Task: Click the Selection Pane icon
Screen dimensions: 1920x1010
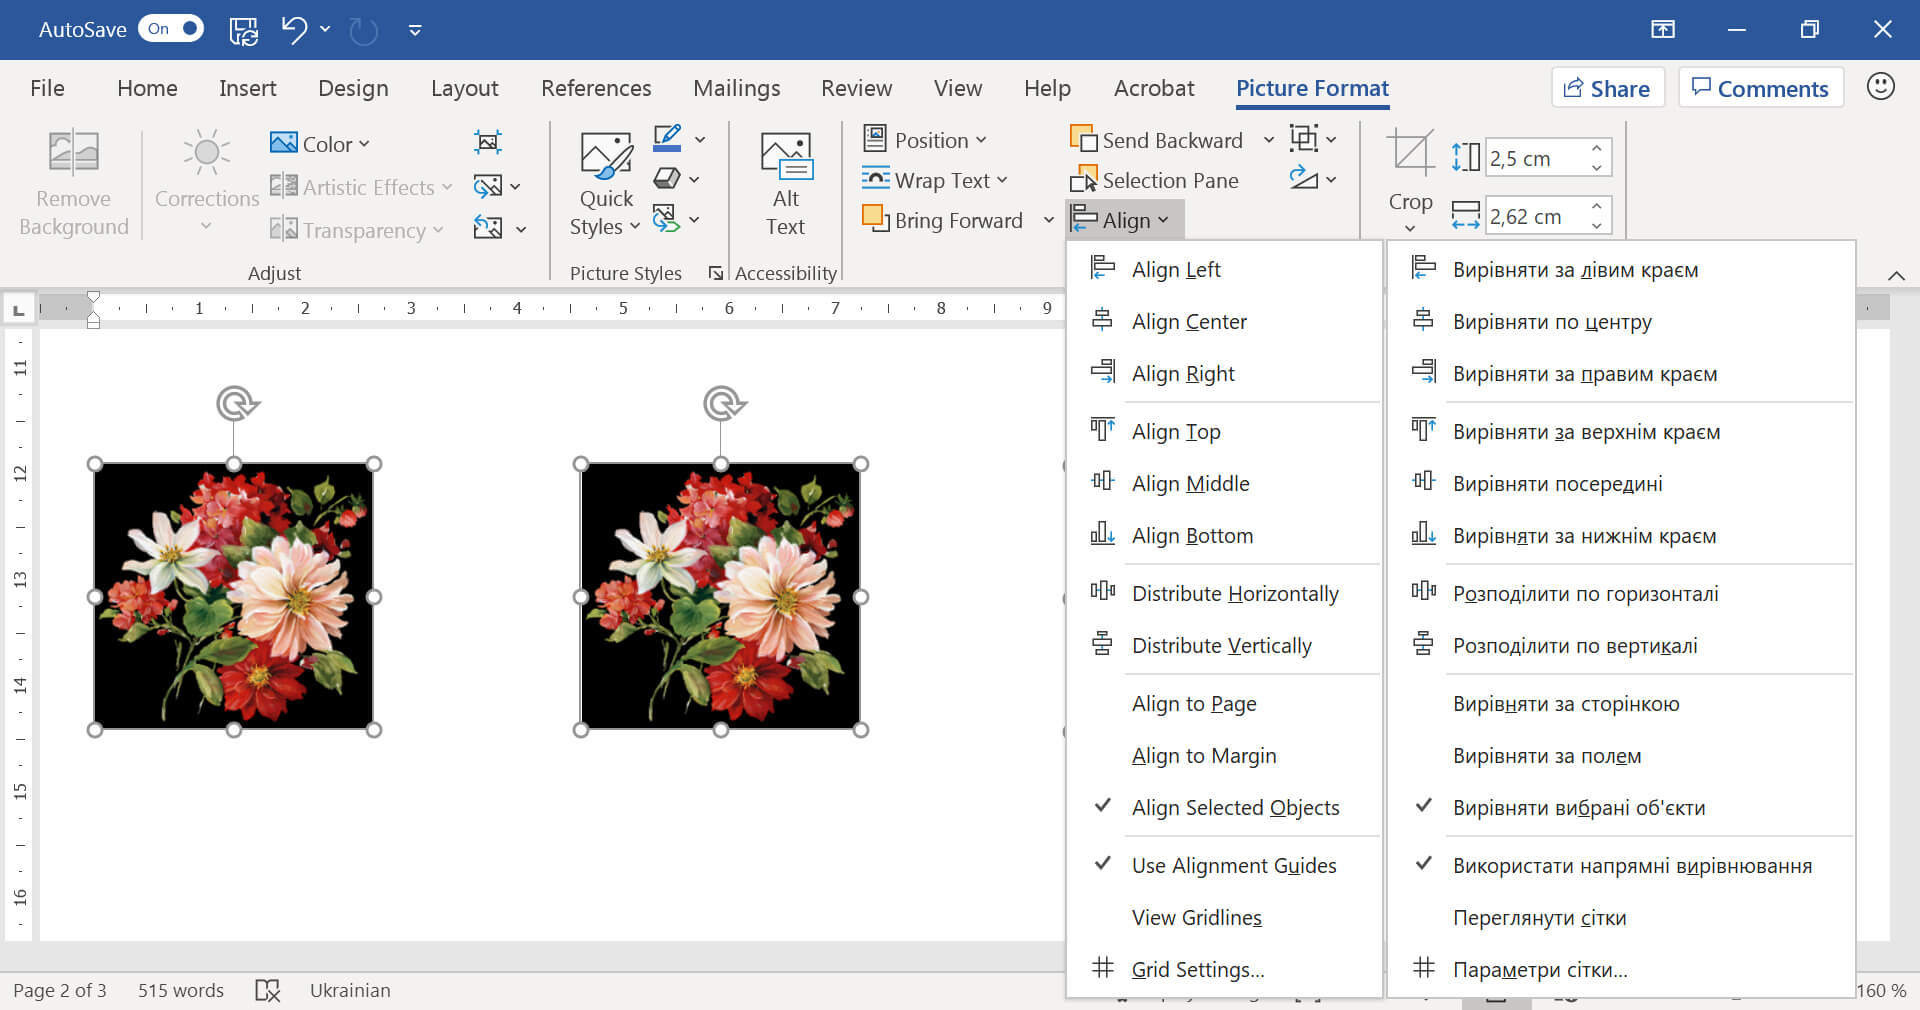Action: pyautogui.click(x=1083, y=180)
